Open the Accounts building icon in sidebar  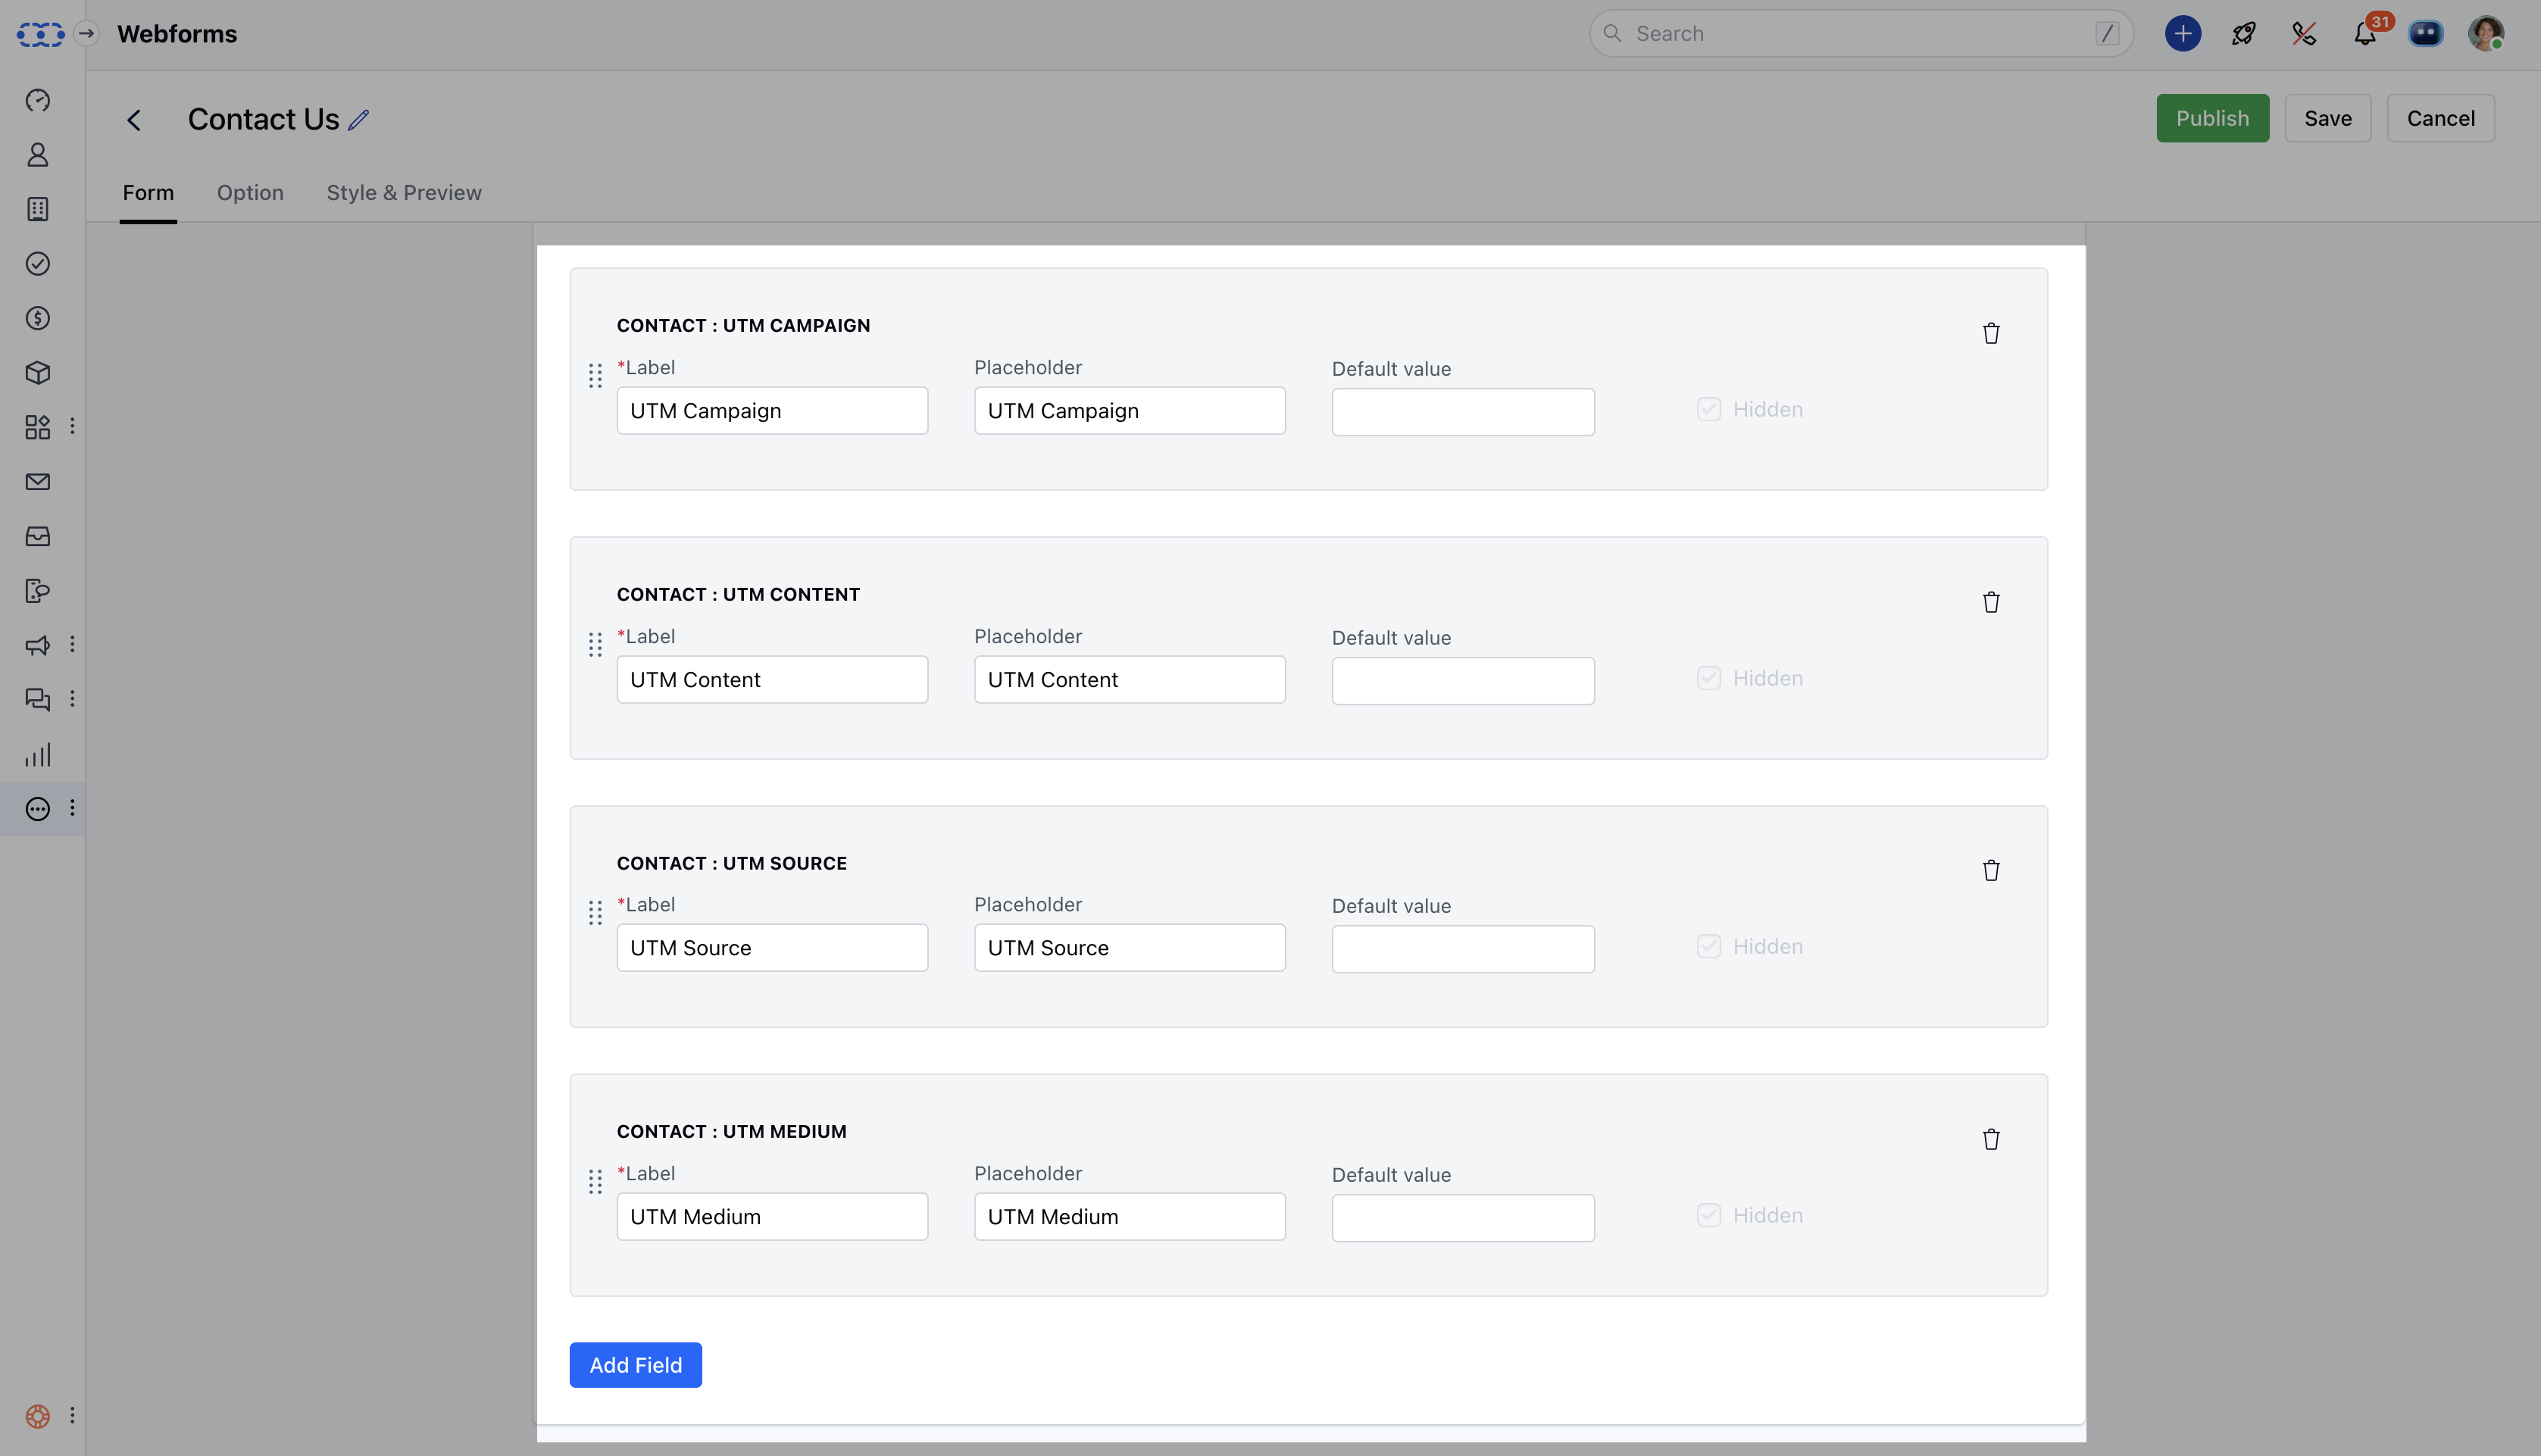(x=38, y=209)
